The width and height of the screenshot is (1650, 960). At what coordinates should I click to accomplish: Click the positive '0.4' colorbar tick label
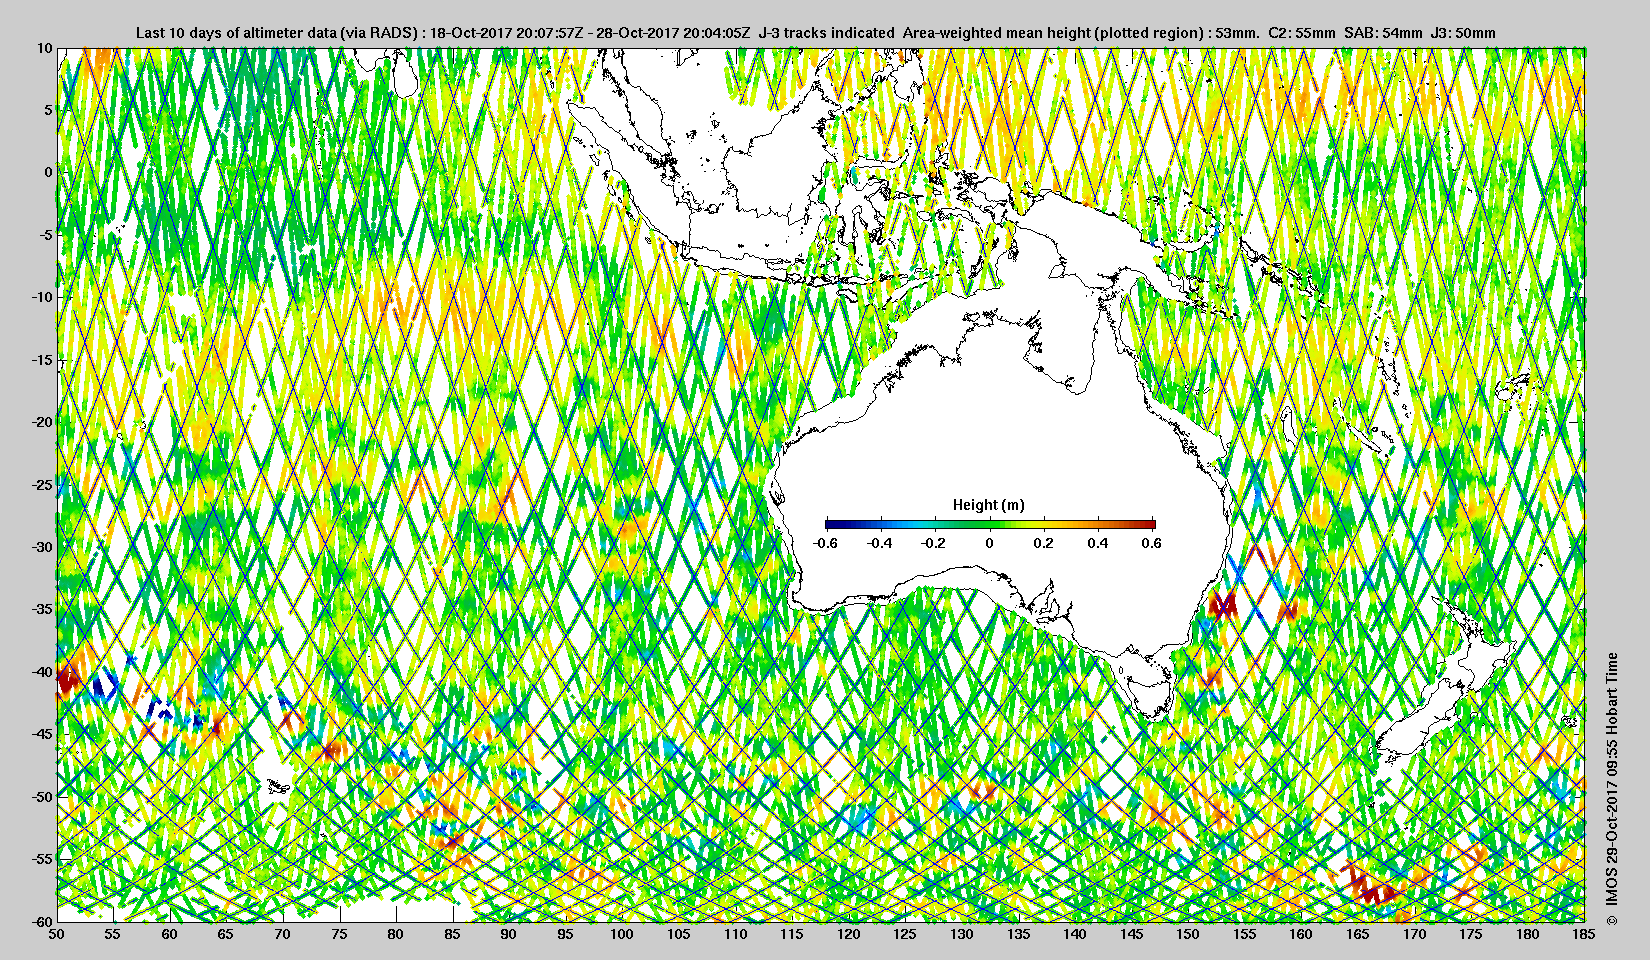coord(1098,543)
